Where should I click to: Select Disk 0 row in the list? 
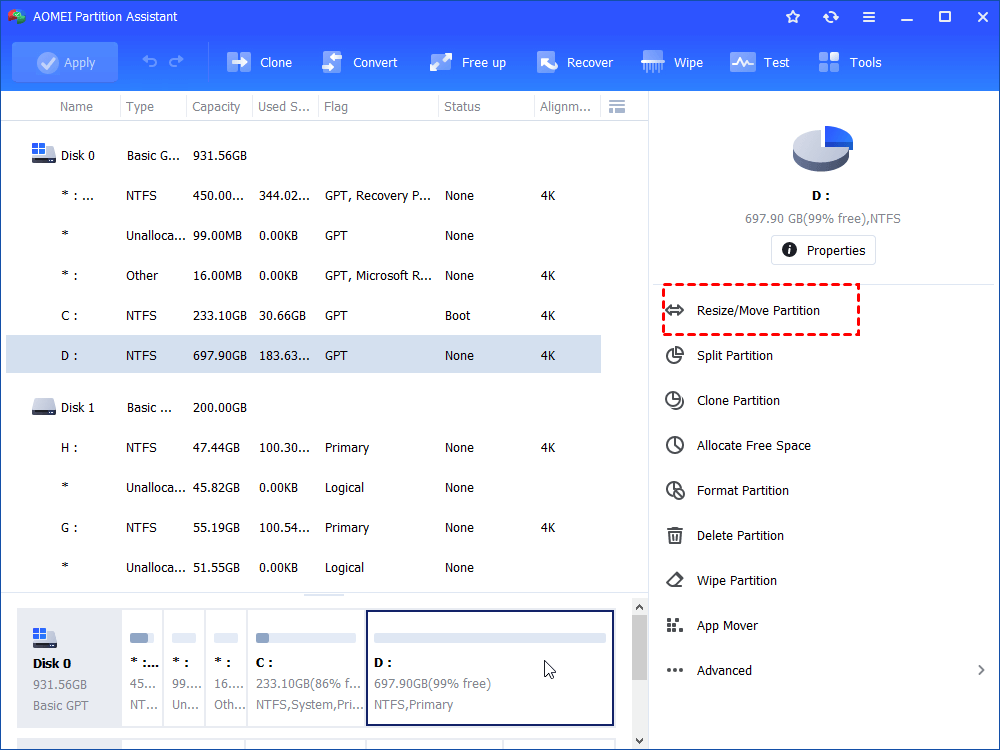(x=304, y=156)
